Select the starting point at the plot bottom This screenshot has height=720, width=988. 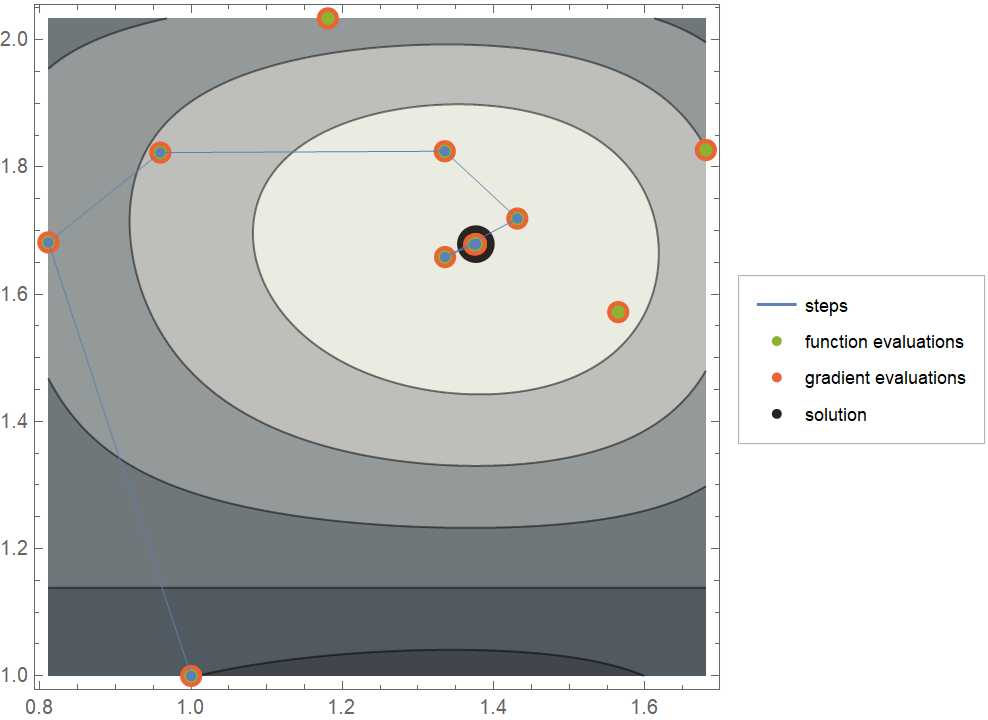[x=191, y=675]
